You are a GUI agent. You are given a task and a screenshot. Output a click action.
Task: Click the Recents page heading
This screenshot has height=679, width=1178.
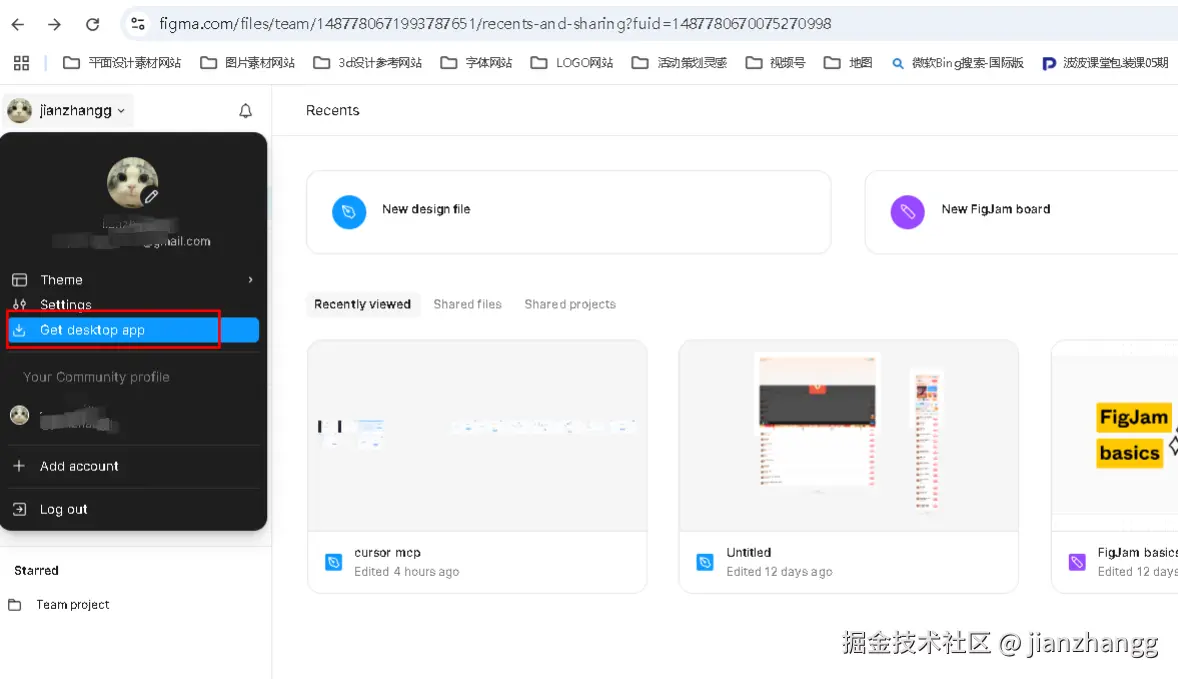click(x=332, y=110)
